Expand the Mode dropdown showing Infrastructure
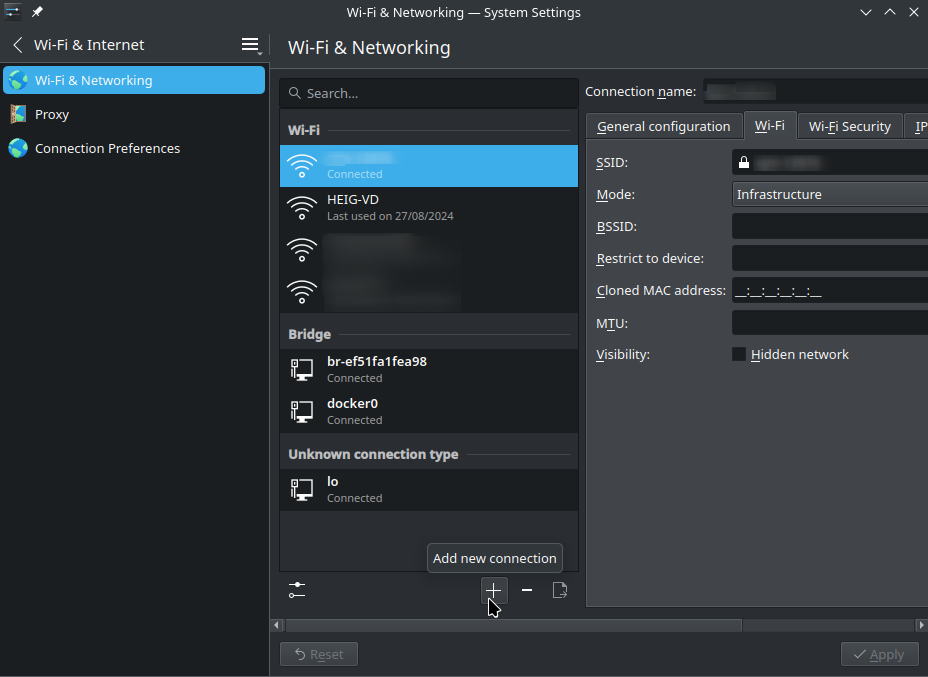Image resolution: width=928 pixels, height=677 pixels. [x=830, y=194]
